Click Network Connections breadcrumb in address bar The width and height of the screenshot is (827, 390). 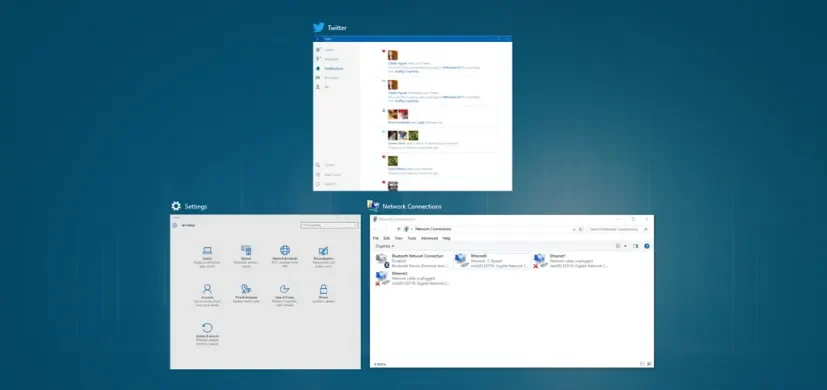(433, 229)
